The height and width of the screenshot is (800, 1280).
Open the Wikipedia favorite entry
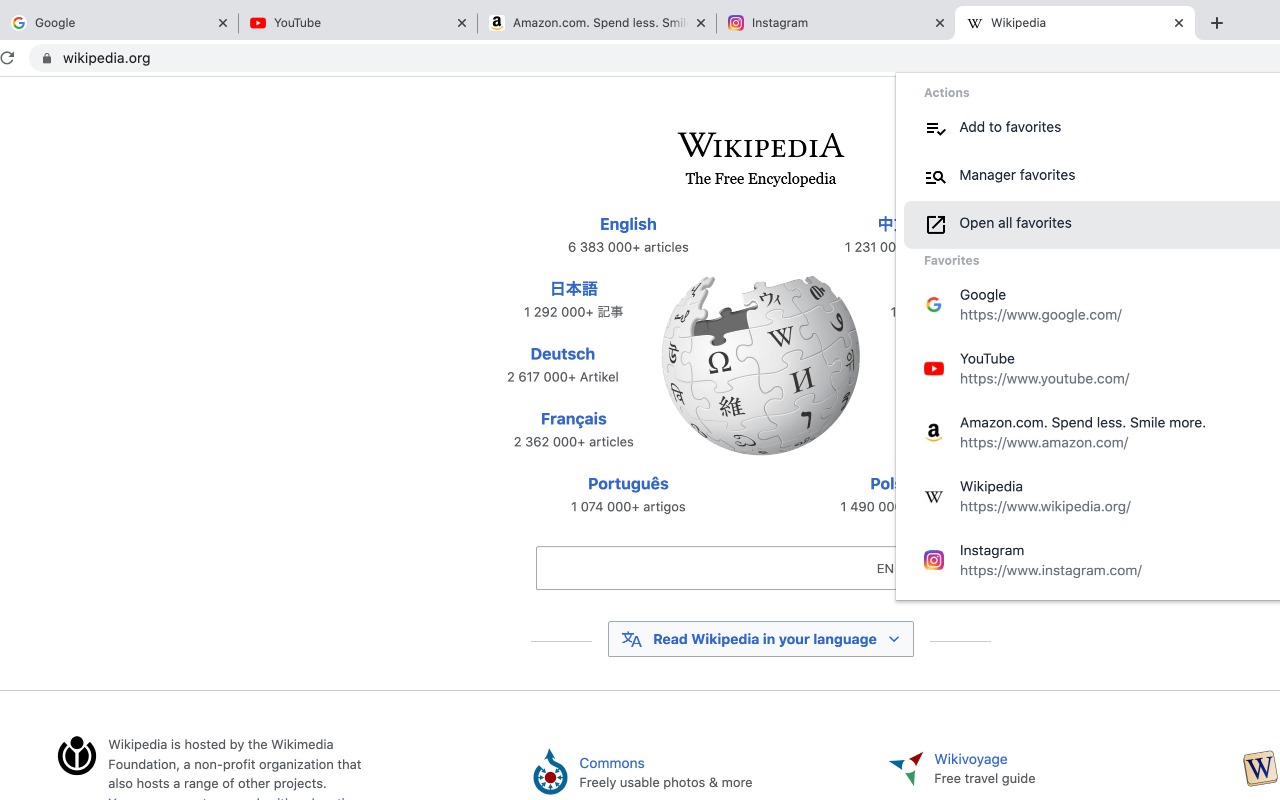[x=1092, y=497]
